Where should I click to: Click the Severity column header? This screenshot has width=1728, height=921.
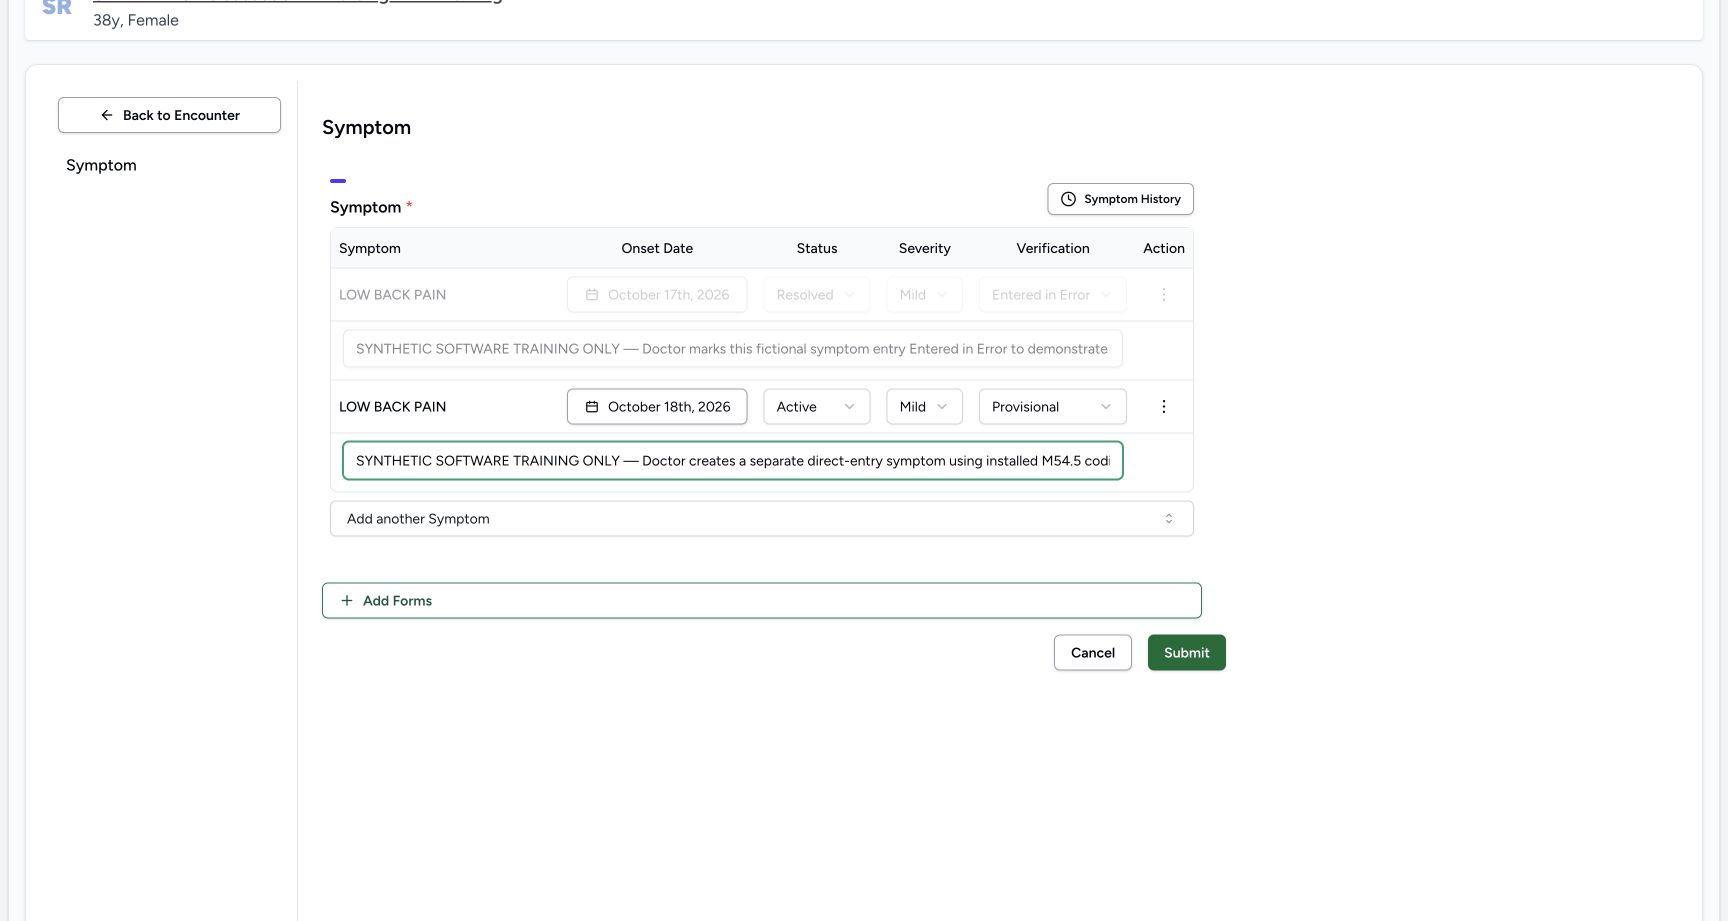pyautogui.click(x=924, y=248)
